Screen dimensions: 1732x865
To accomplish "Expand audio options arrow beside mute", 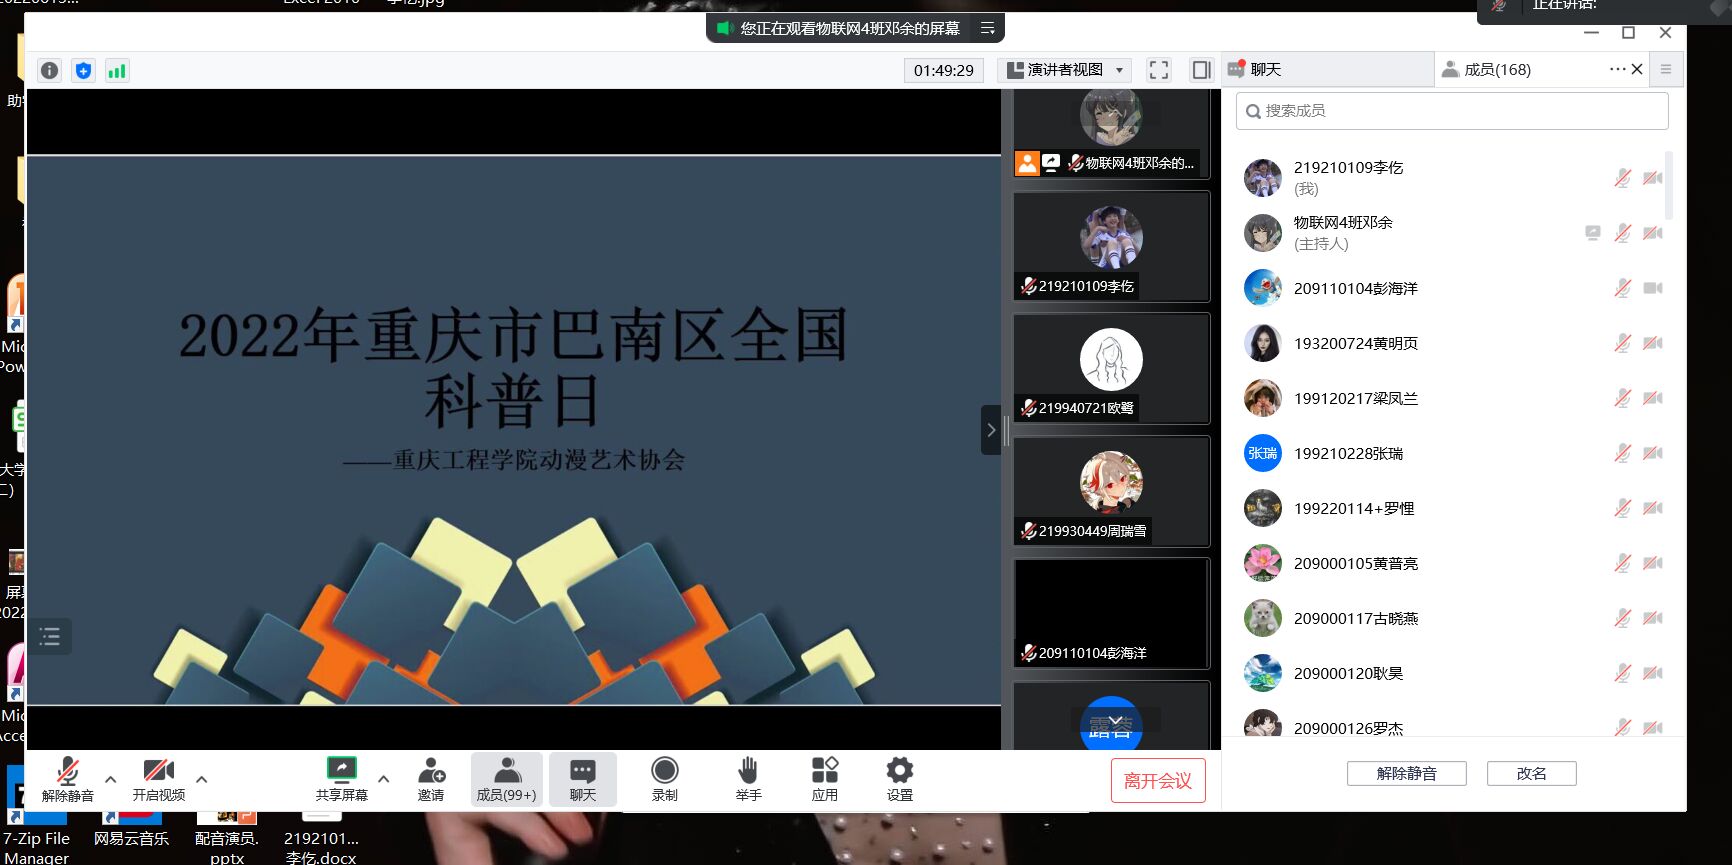I will tap(111, 779).
